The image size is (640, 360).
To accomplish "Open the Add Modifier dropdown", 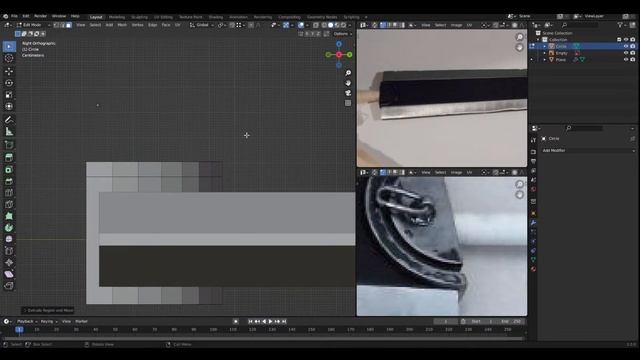I will pos(588,151).
